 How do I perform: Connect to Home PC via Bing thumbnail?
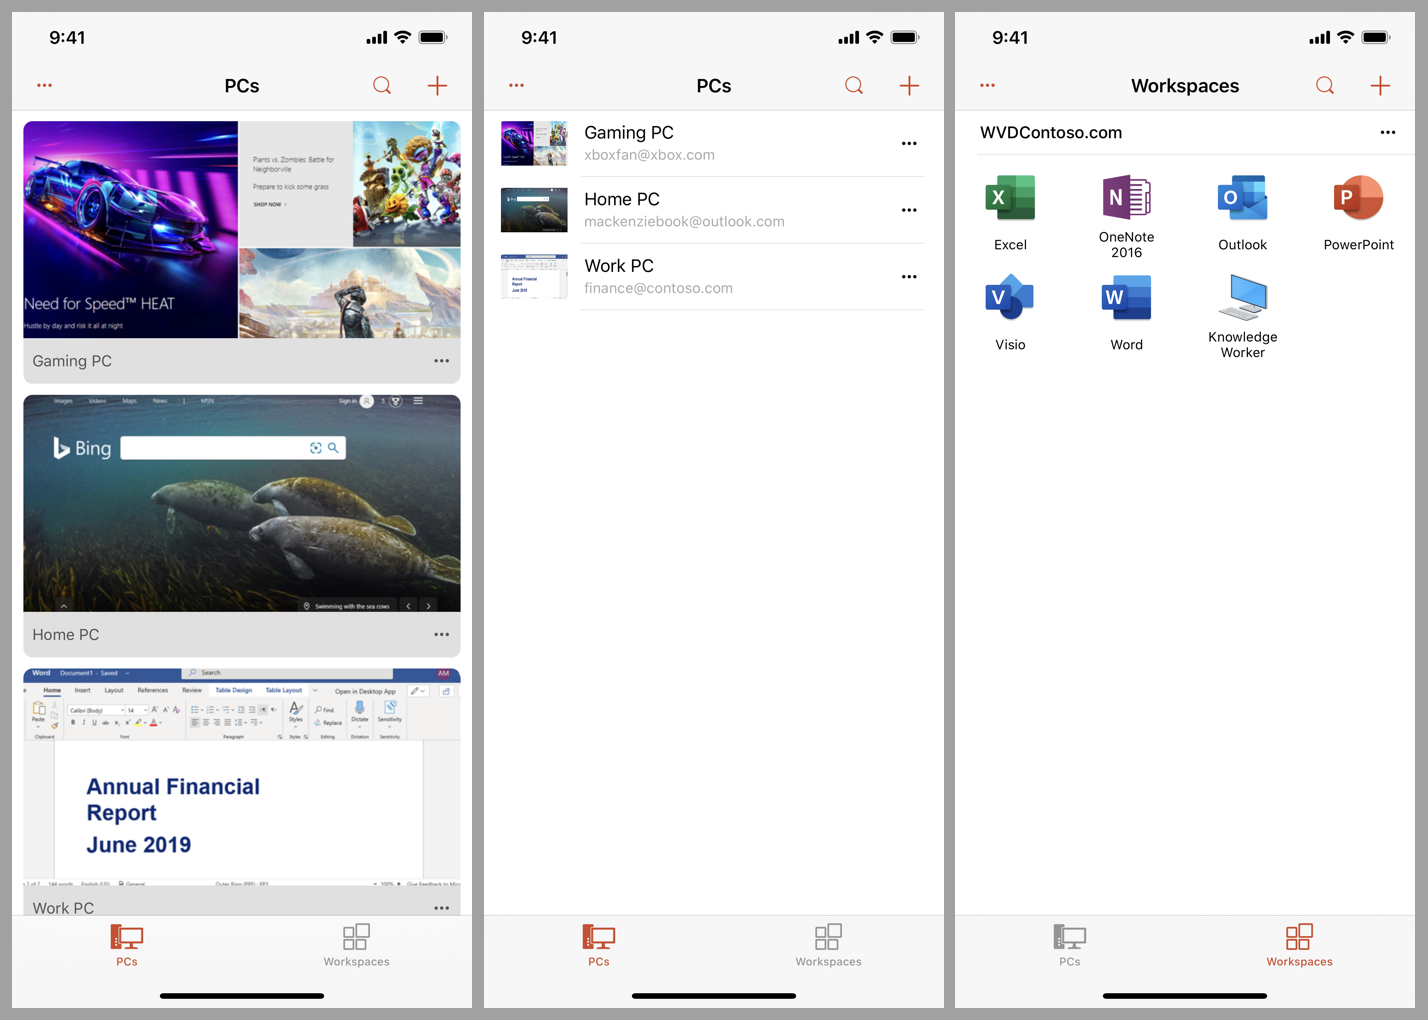242,503
